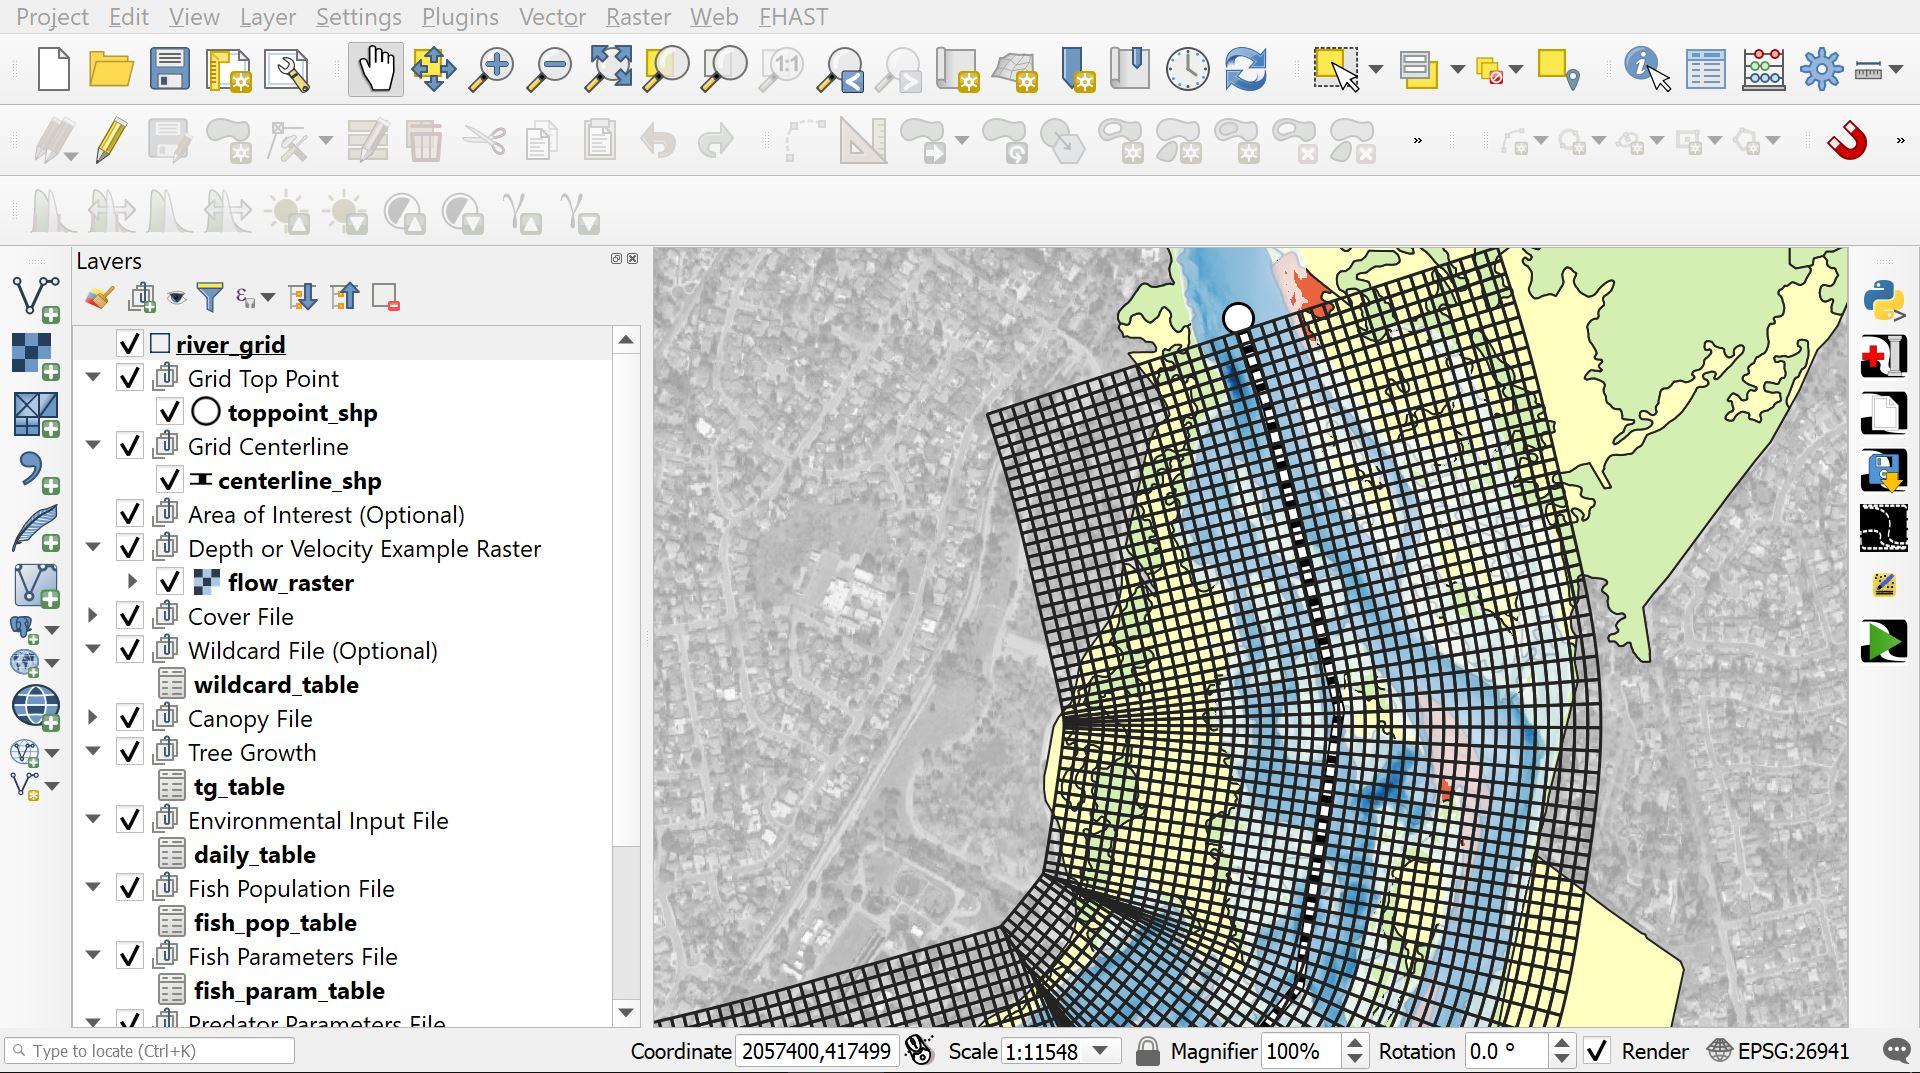Open the log messages speech bubble icon
The width and height of the screenshot is (1920, 1073).
click(1897, 1051)
